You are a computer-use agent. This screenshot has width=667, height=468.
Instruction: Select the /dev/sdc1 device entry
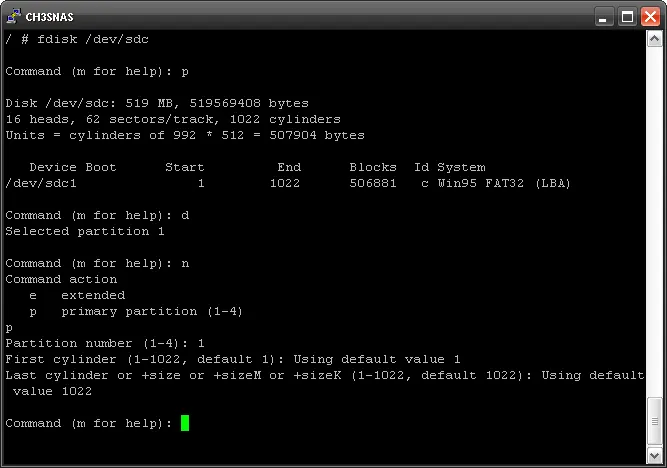point(41,183)
